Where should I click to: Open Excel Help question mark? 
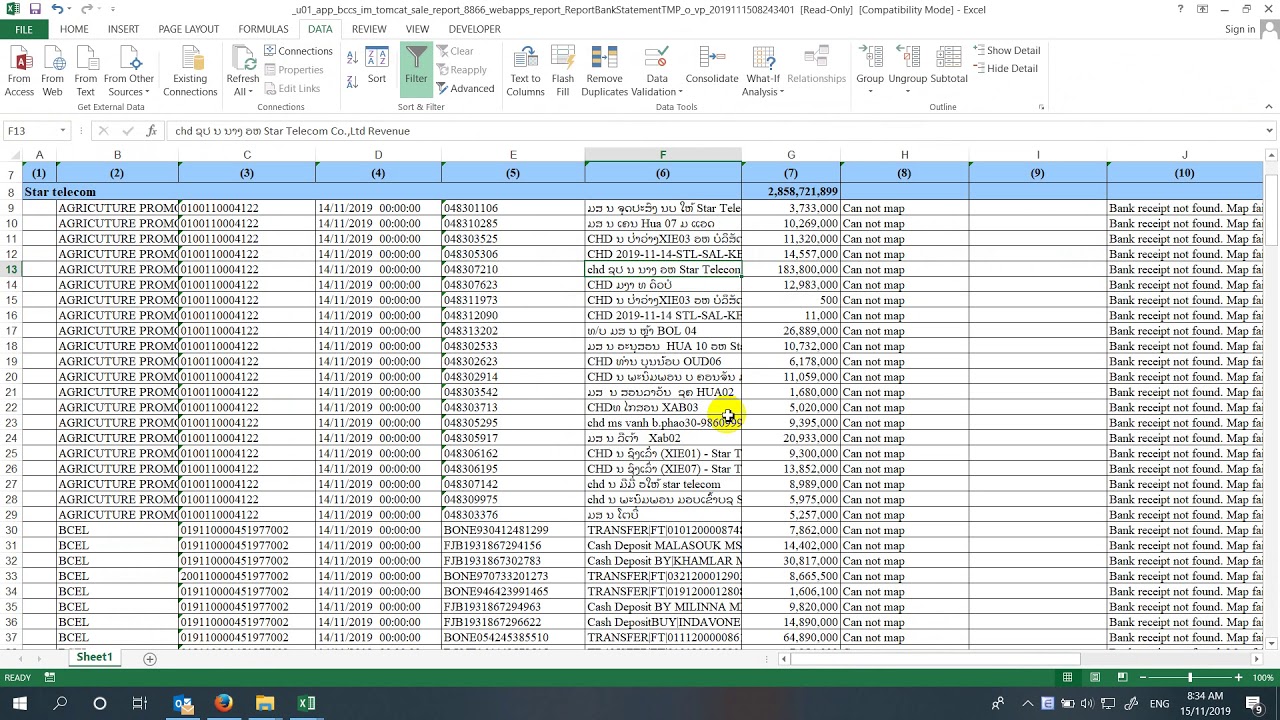point(1180,9)
